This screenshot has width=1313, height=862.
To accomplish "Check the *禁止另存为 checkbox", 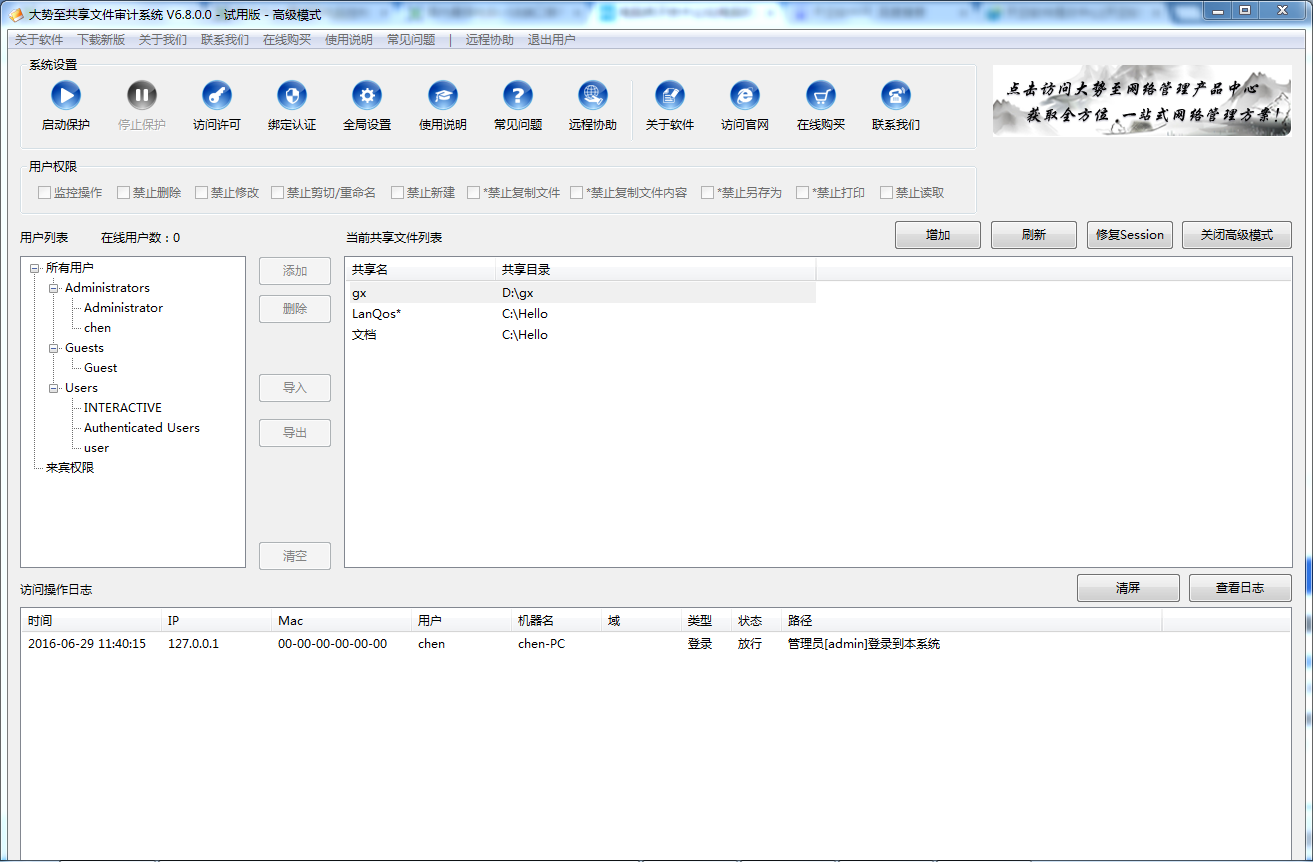I will pos(707,193).
